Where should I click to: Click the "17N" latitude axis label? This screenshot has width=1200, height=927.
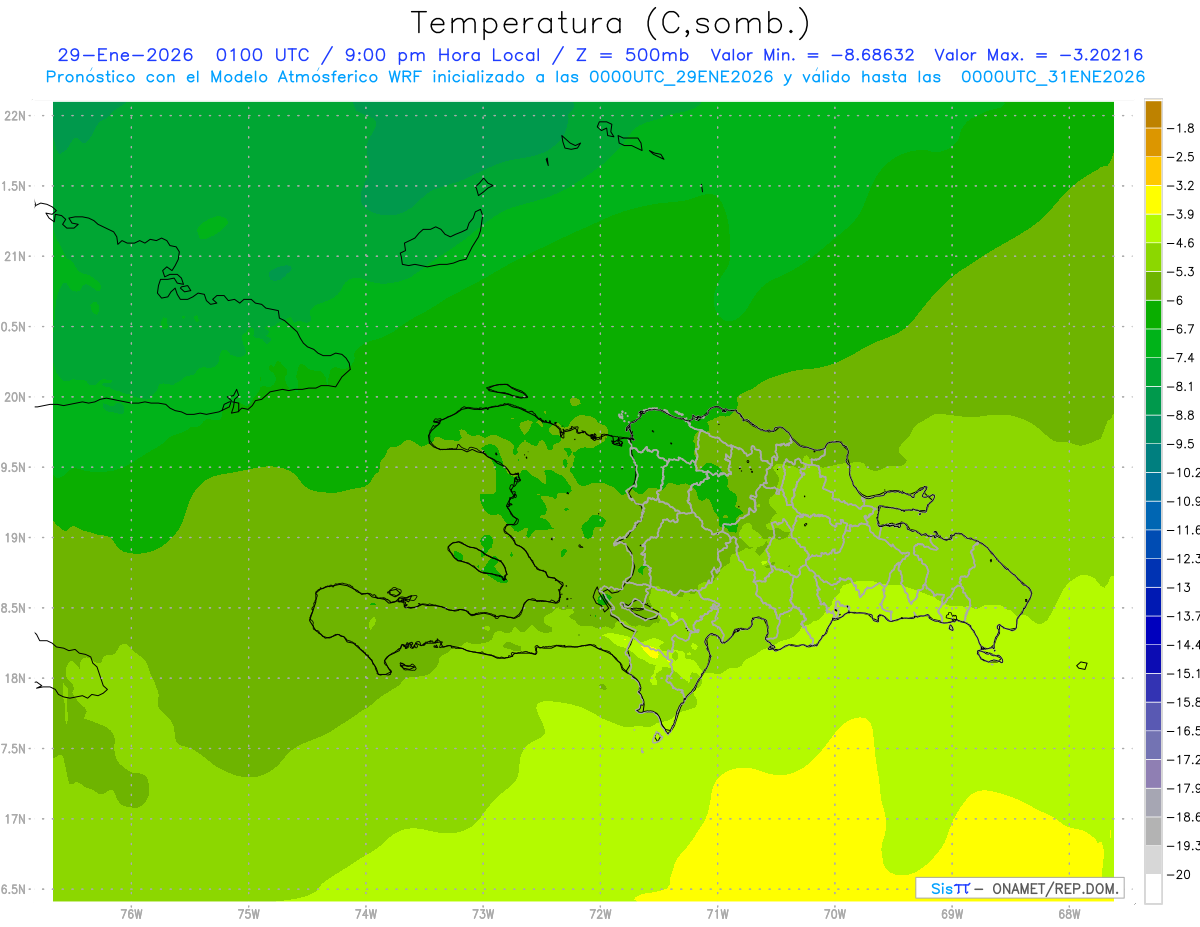click(x=15, y=819)
